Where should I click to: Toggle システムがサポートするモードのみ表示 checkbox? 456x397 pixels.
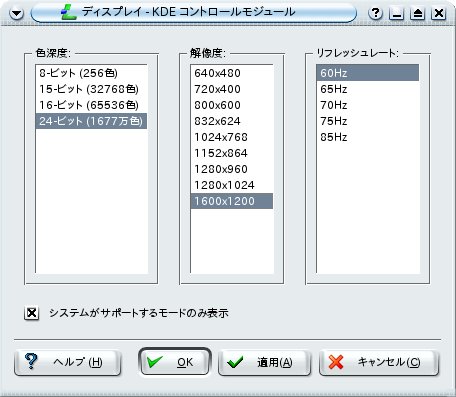pyautogui.click(x=32, y=313)
